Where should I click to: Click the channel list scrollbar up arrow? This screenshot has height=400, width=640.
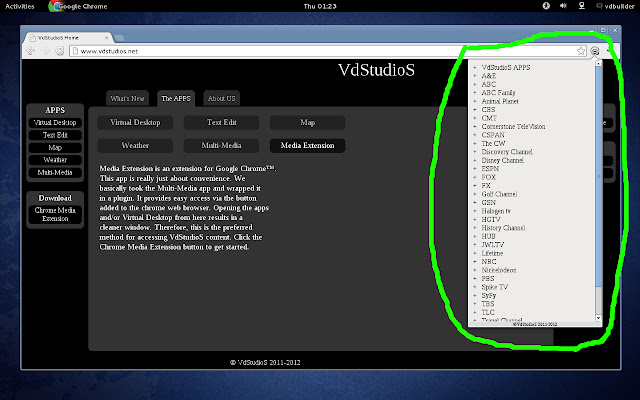598,63
